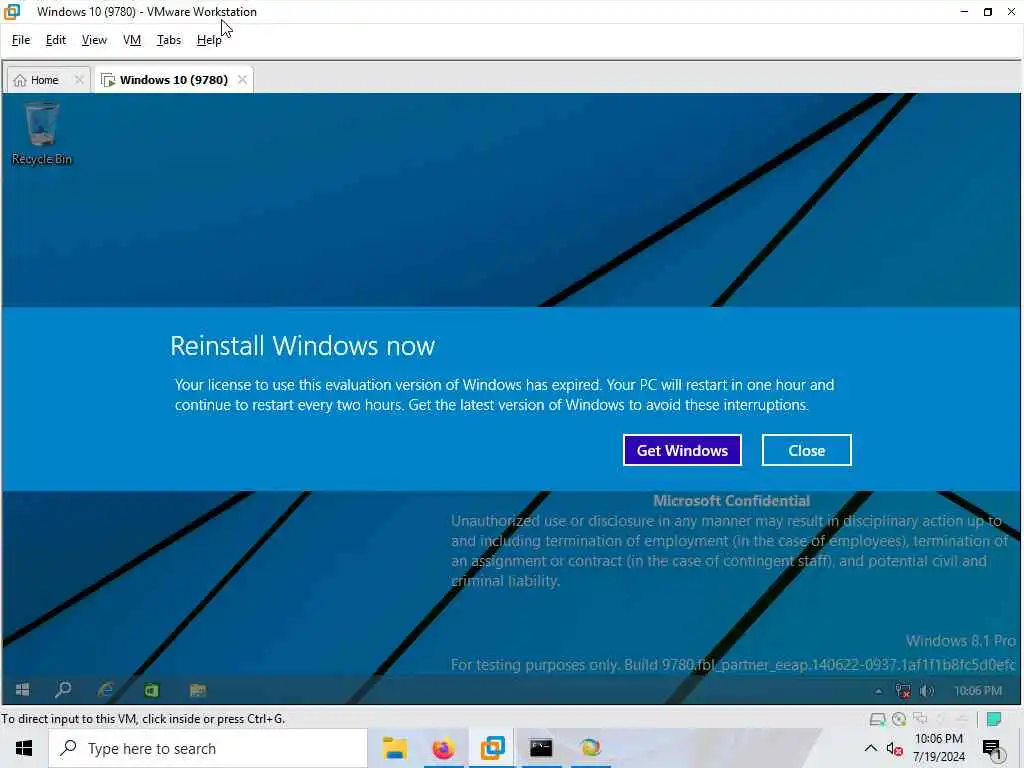Restore down the VMware Workstation window
The height and width of the screenshot is (768, 1024).
tap(987, 12)
